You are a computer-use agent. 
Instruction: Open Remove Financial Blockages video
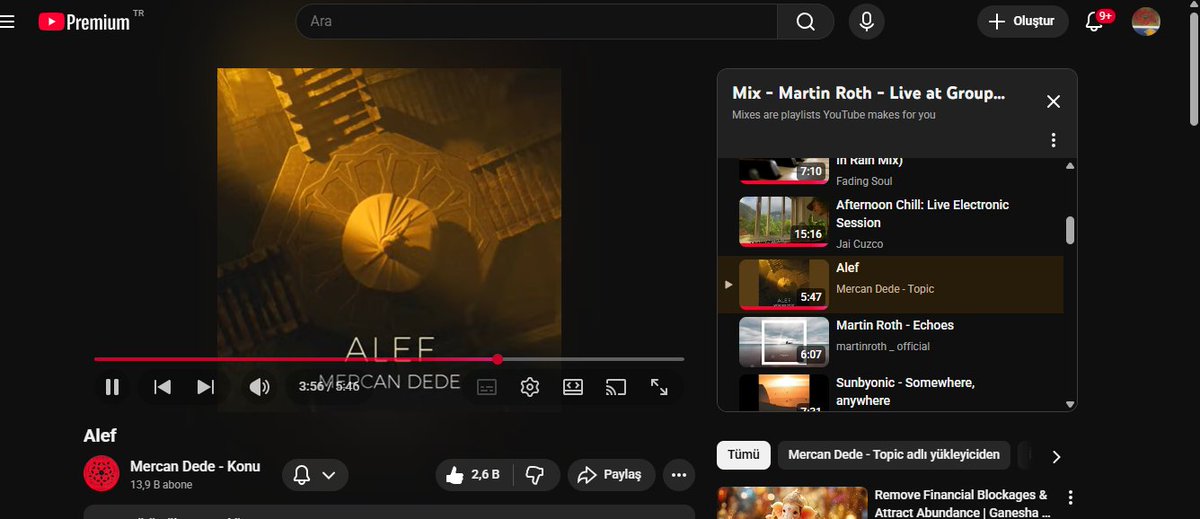pyautogui.click(x=961, y=503)
